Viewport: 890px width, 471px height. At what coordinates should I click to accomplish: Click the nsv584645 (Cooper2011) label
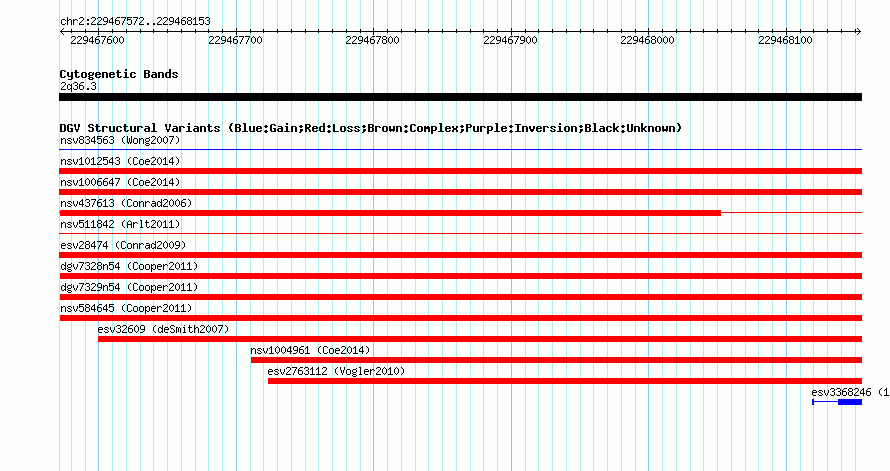(x=126, y=308)
